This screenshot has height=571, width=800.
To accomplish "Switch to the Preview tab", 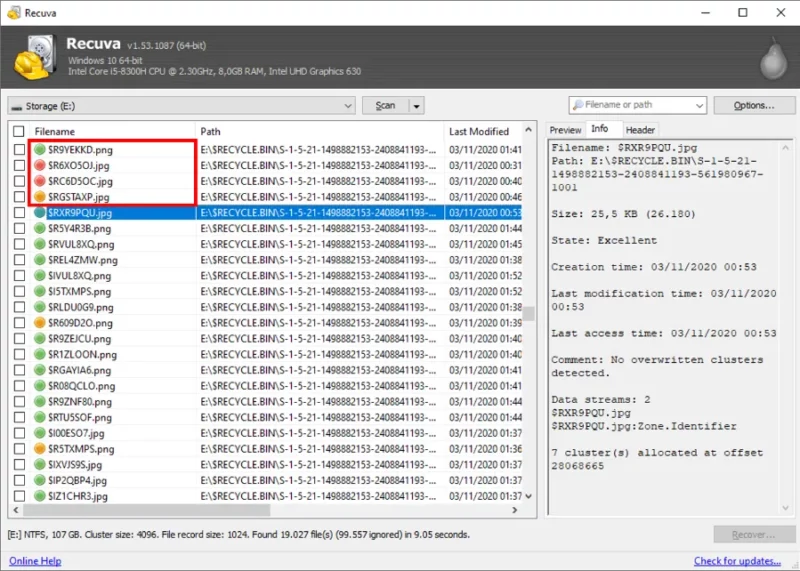I will coord(565,130).
